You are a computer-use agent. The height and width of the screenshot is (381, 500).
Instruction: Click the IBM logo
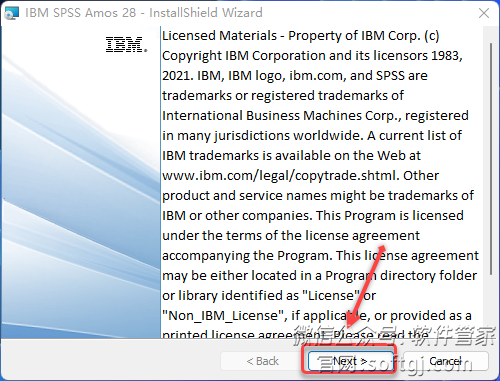pos(126,45)
